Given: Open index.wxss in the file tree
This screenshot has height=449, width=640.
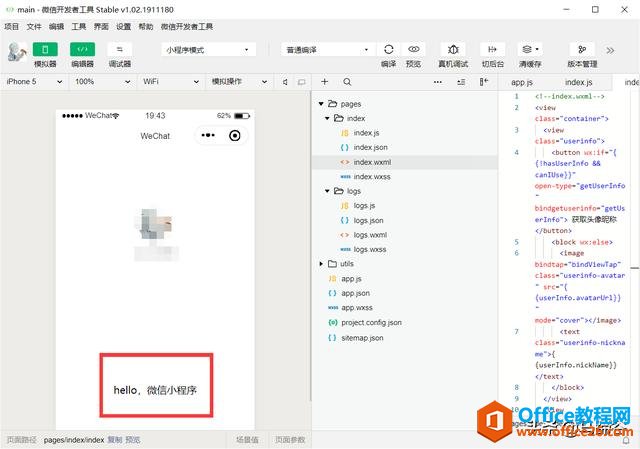Looking at the screenshot, I should [x=372, y=177].
